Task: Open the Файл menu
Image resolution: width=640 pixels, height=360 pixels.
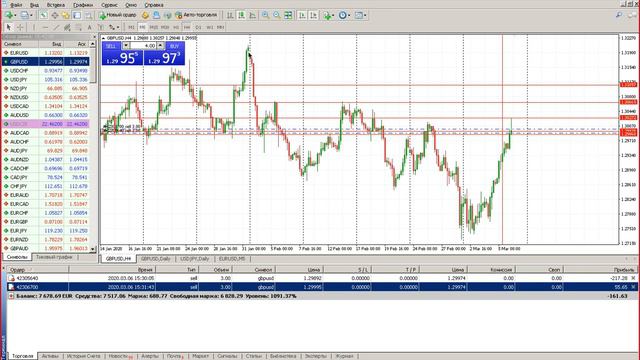Action: pos(16,5)
